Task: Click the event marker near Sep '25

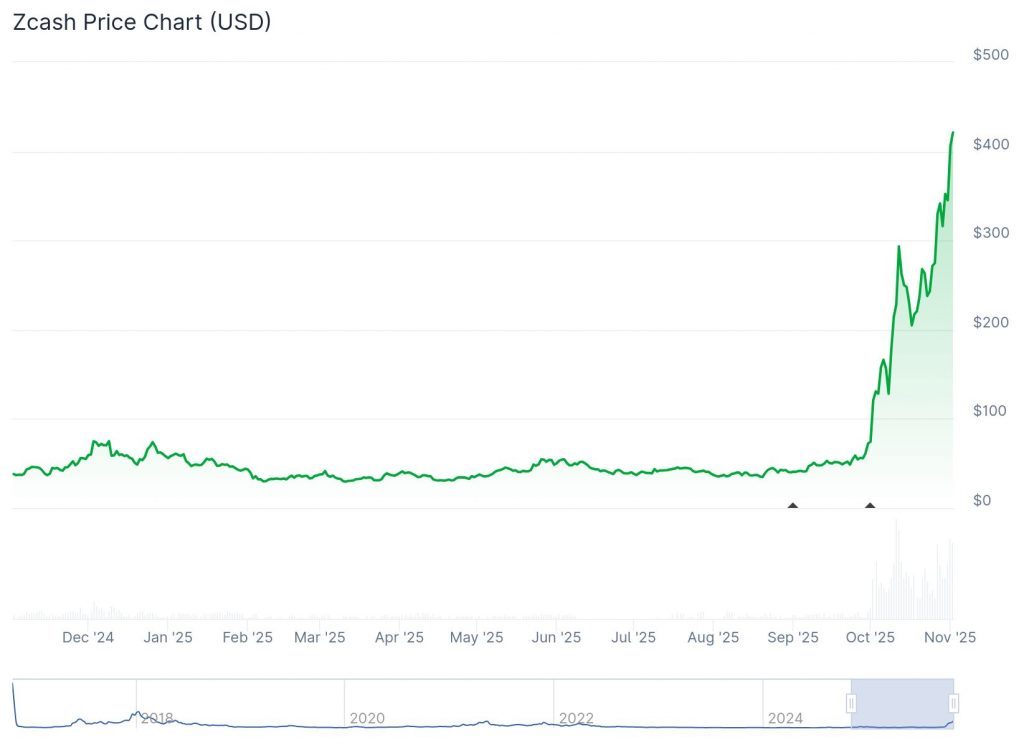Action: pyautogui.click(x=793, y=506)
